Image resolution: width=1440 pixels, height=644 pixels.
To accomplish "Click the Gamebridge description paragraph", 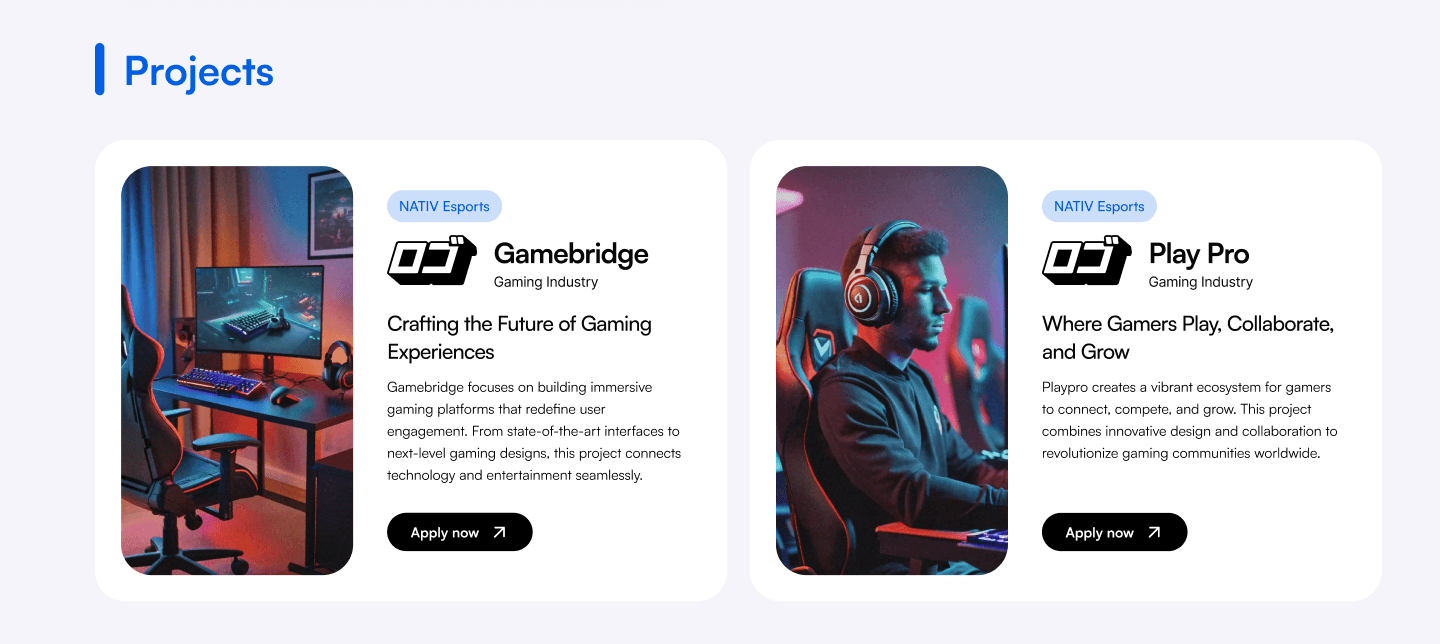I will pyautogui.click(x=534, y=431).
